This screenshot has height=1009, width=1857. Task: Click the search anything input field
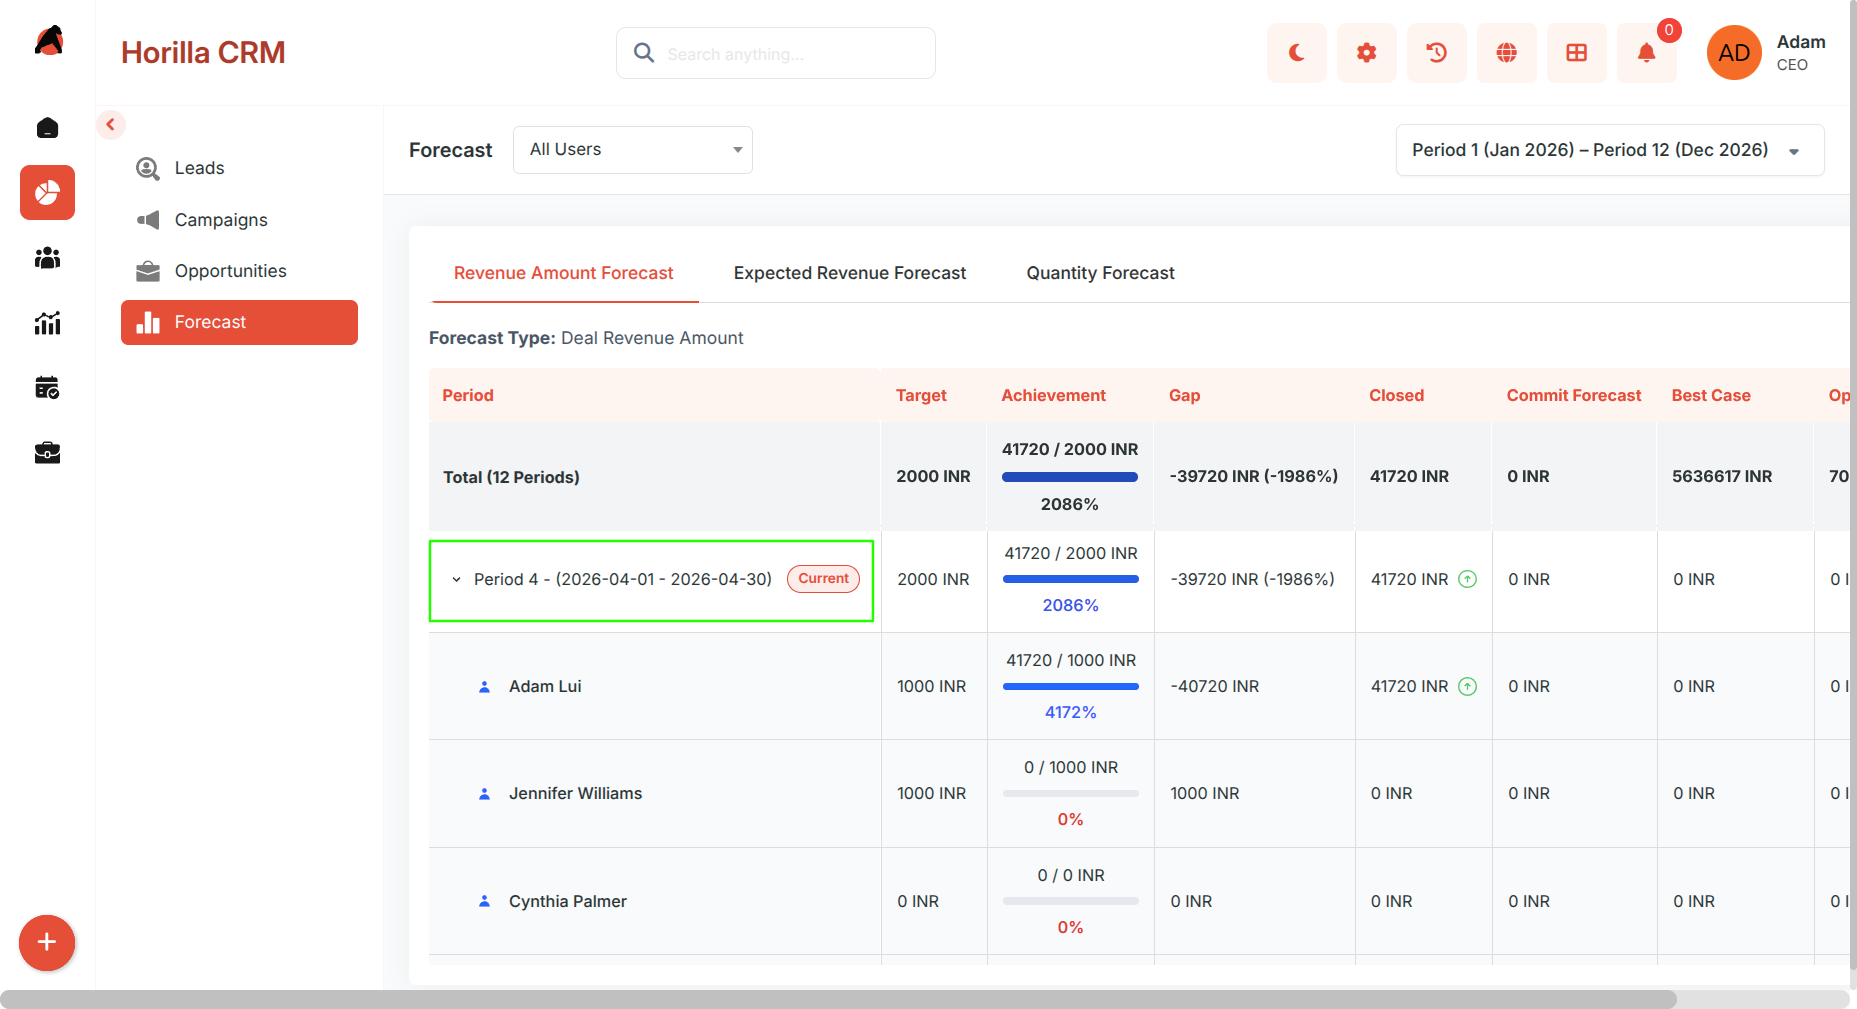(776, 53)
